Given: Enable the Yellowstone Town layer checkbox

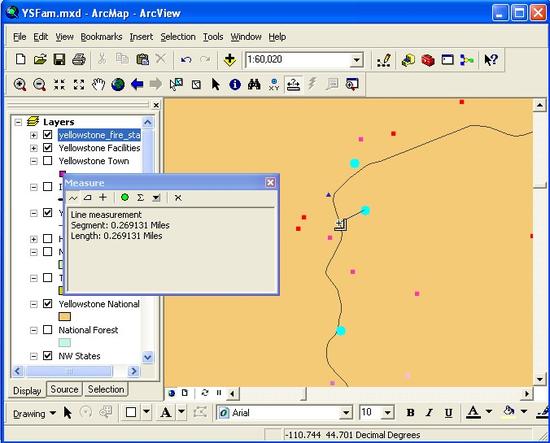Looking at the screenshot, I should coord(47,161).
